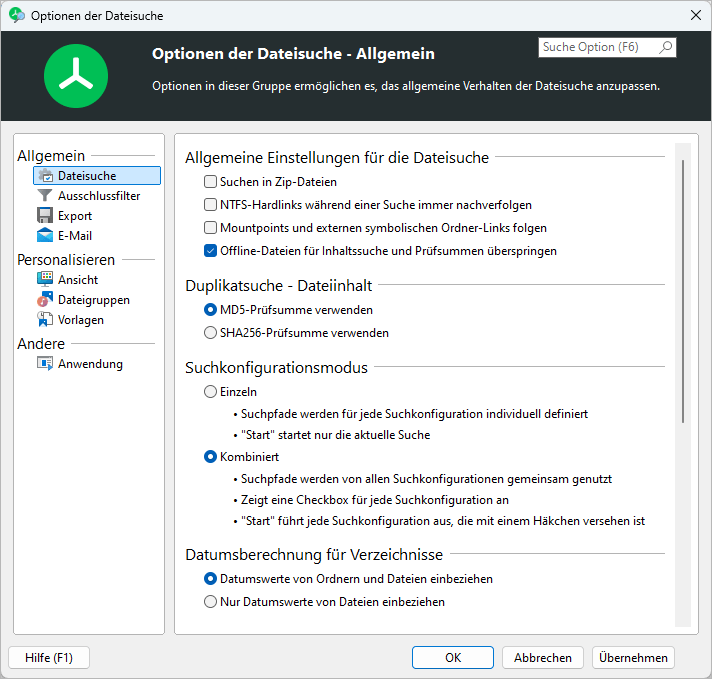Image resolution: width=712 pixels, height=679 pixels.
Task: Select SHA256-Prüfsumme verwenden radio button
Action: coord(210,333)
